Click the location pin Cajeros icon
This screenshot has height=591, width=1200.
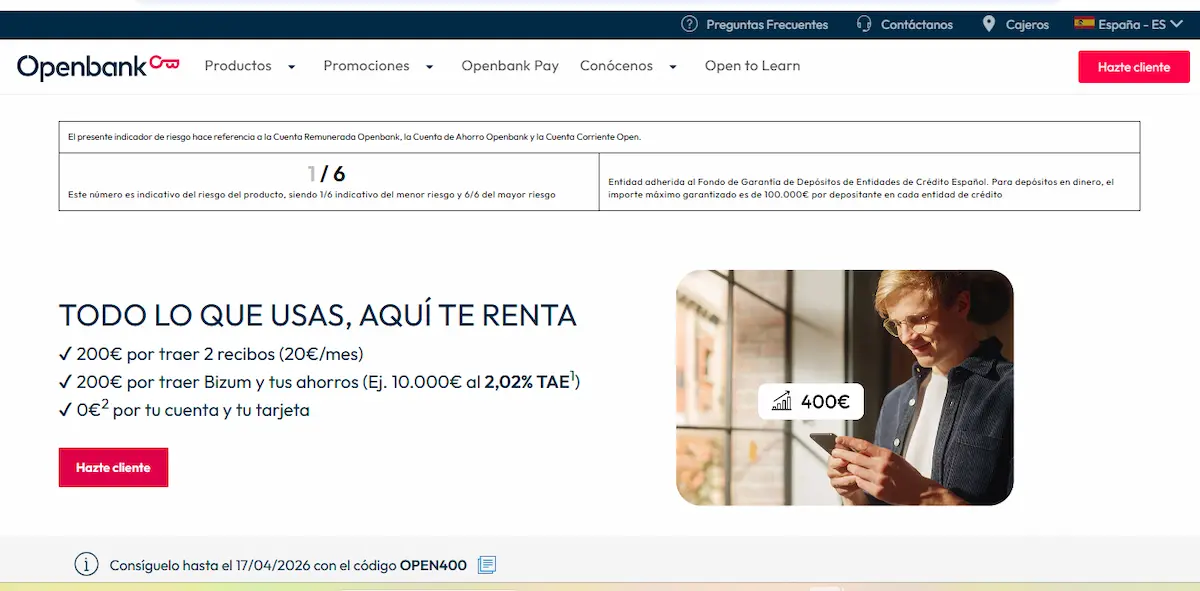pos(989,24)
